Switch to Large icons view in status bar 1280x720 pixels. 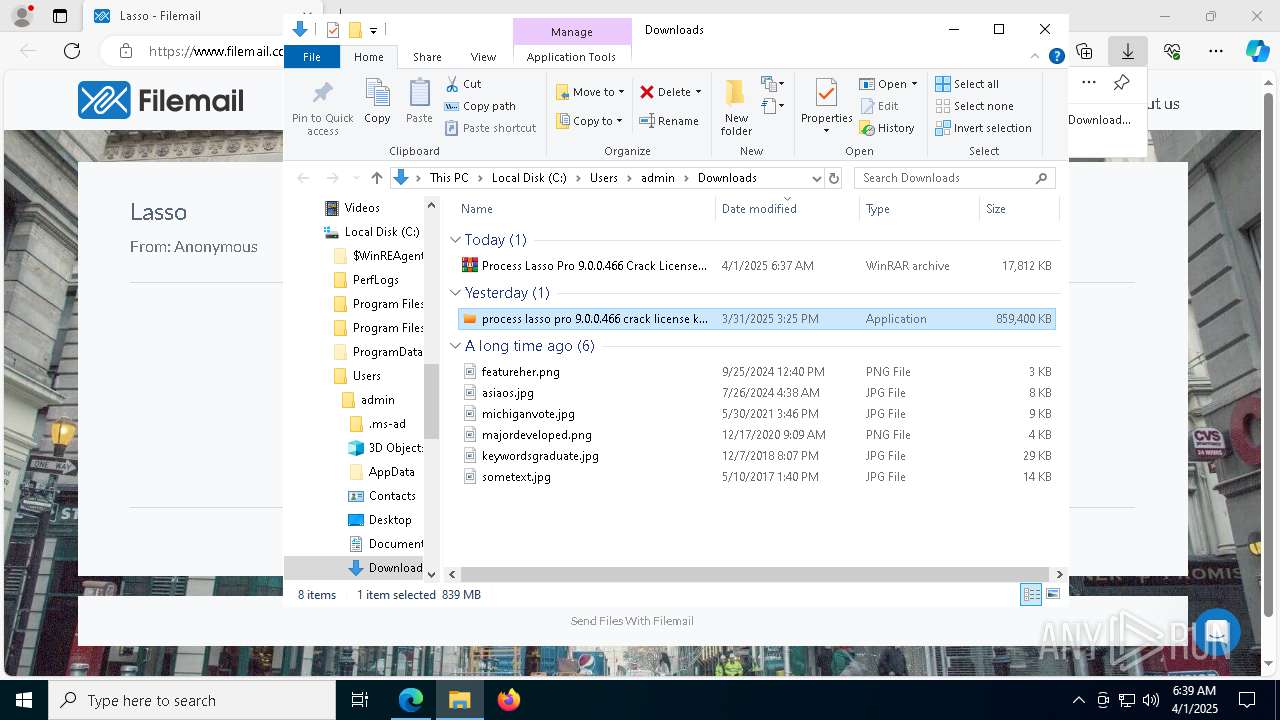1052,594
